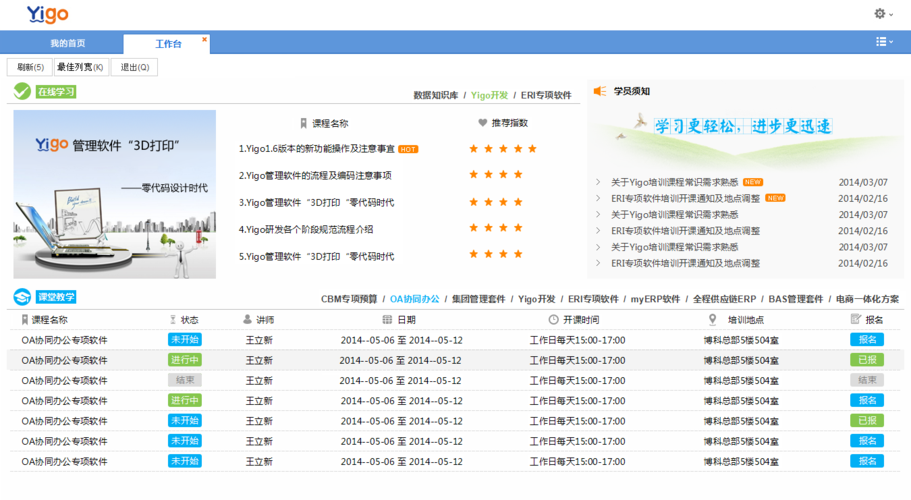Click the 刷新(5) button

[30, 67]
